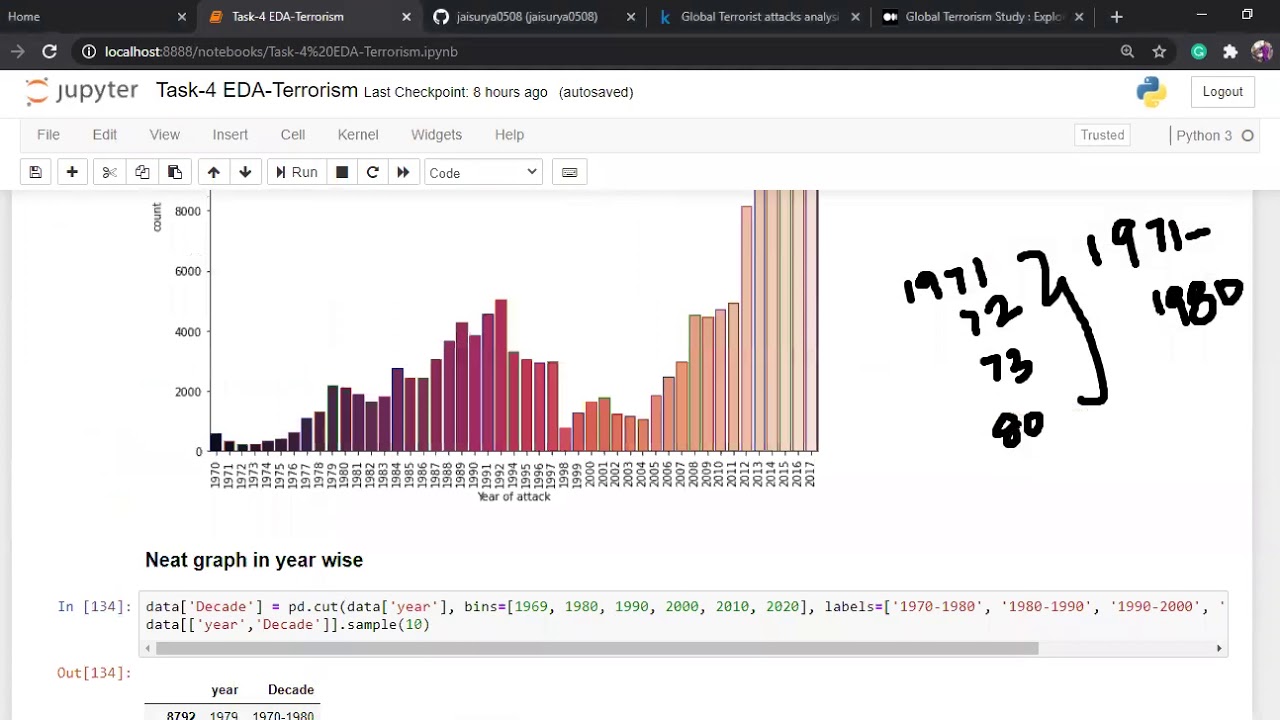Click the kernel idle circle indicator
Screen dimensions: 1280x720
(x=1247, y=135)
